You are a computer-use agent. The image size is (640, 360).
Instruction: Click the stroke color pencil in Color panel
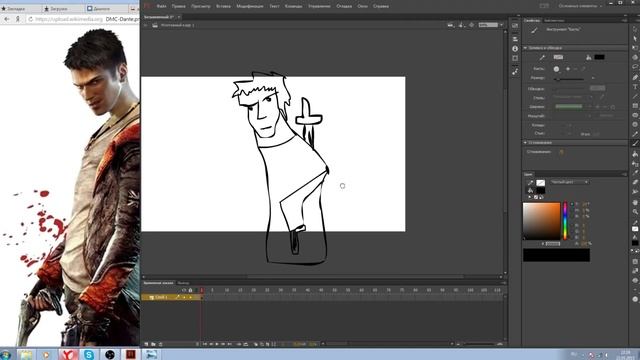click(x=530, y=182)
